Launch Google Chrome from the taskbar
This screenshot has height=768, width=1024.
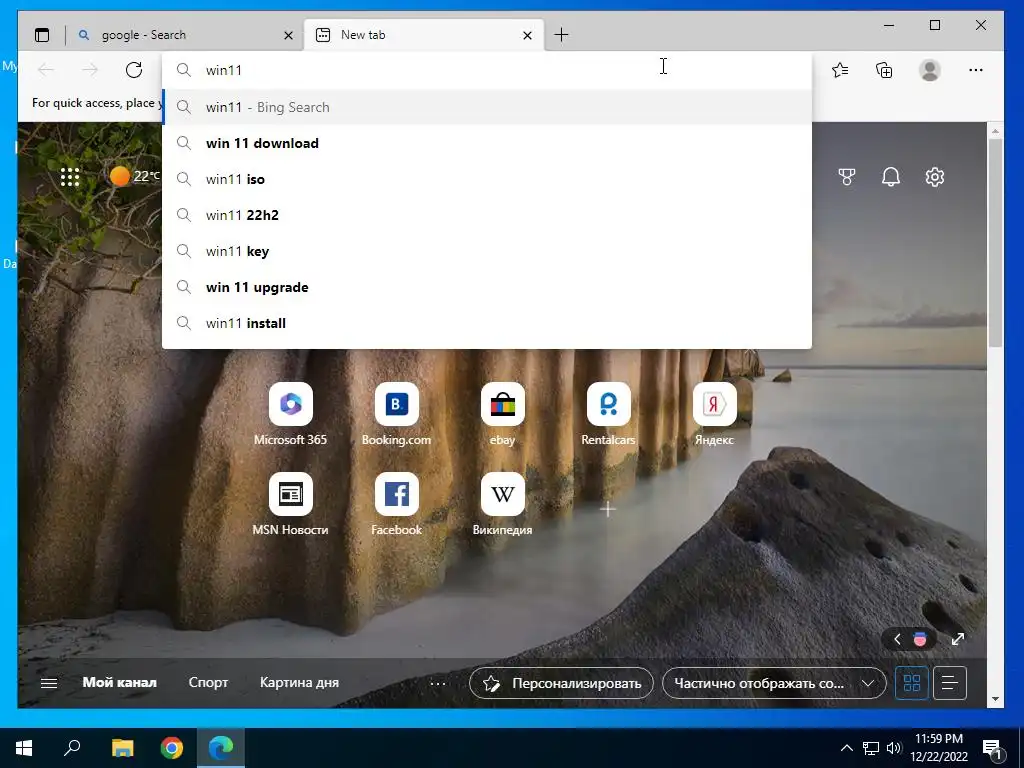[x=172, y=748]
